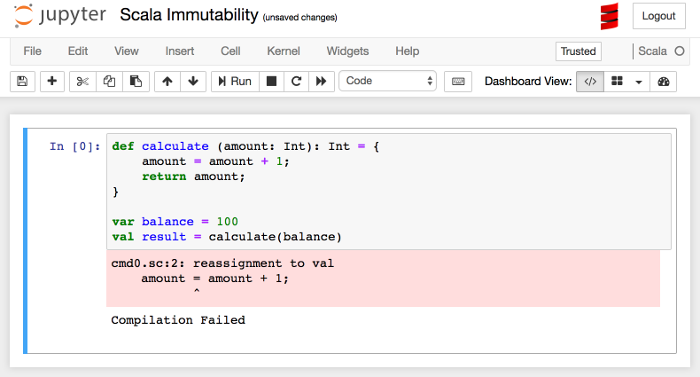700x377 pixels.
Task: Save notebook with the floppy disk icon
Action: [22, 81]
